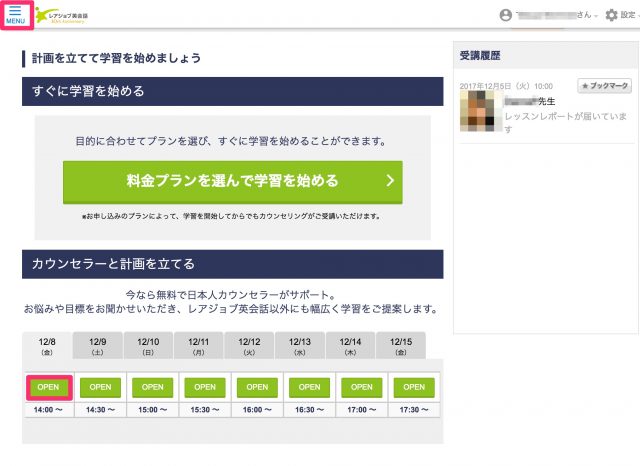Viewport: 640px width, 466px height.
Task: Click the カウンセラーと計画を立てる section header
Action: pyautogui.click(x=233, y=264)
